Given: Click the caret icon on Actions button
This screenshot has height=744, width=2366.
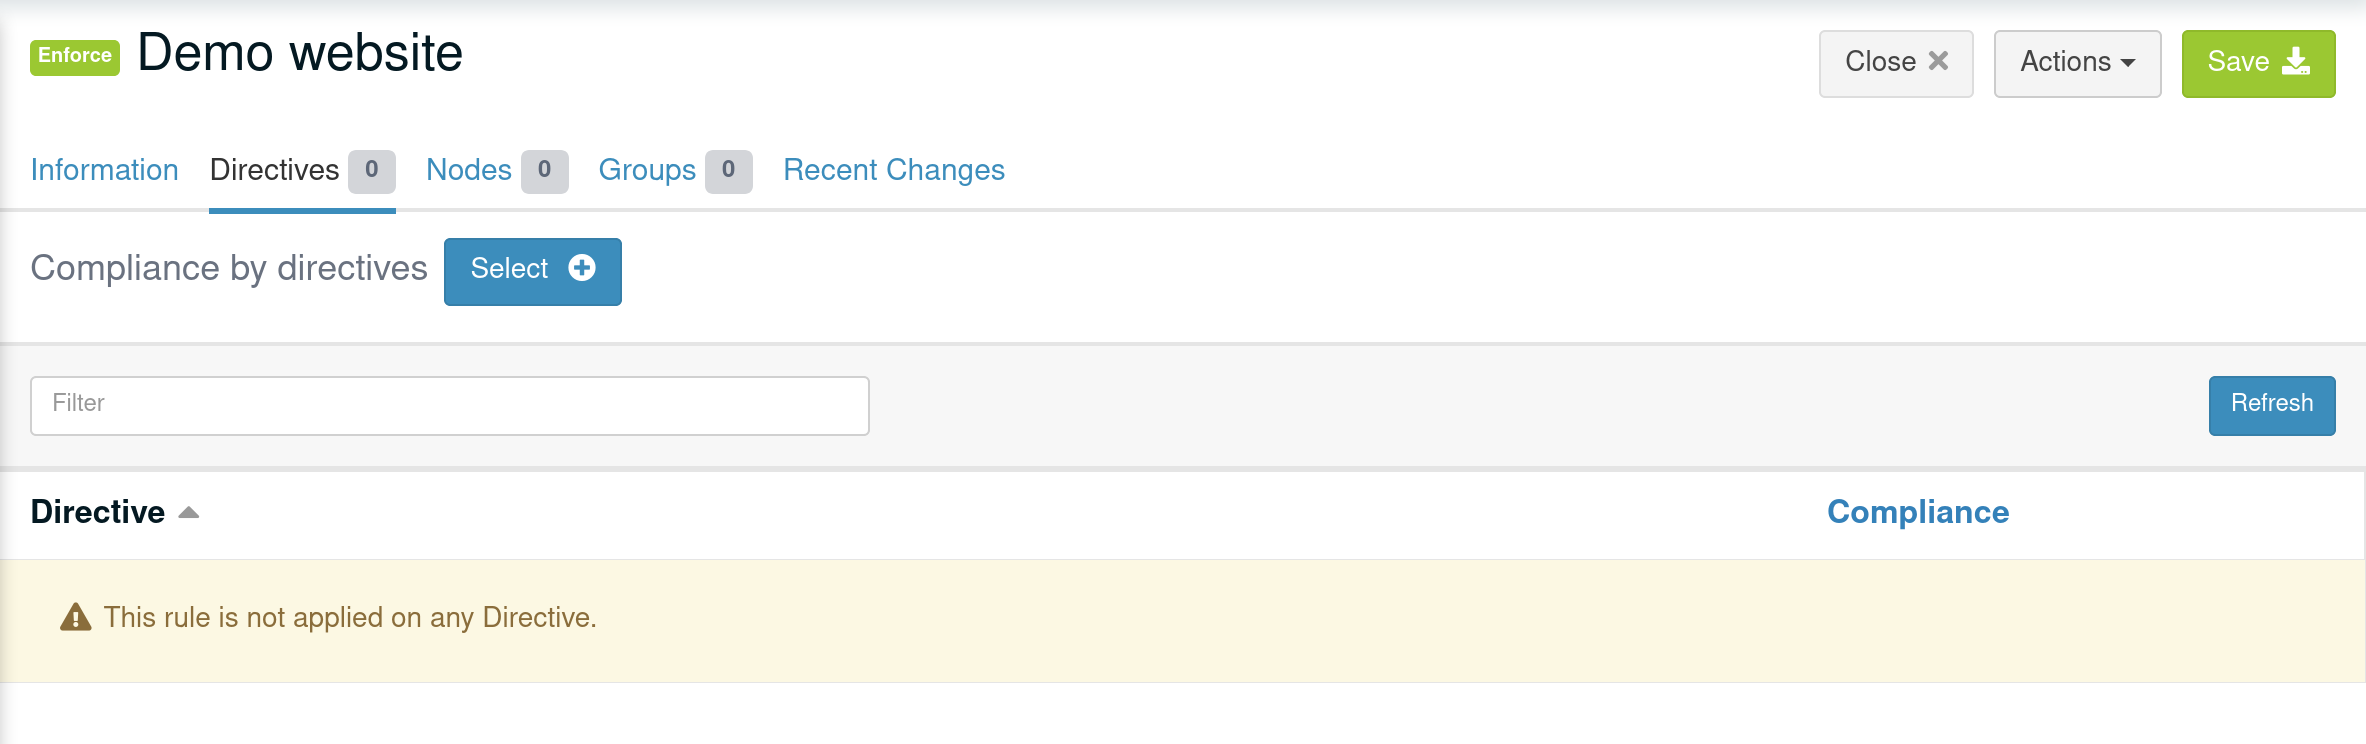Looking at the screenshot, I should (2129, 62).
